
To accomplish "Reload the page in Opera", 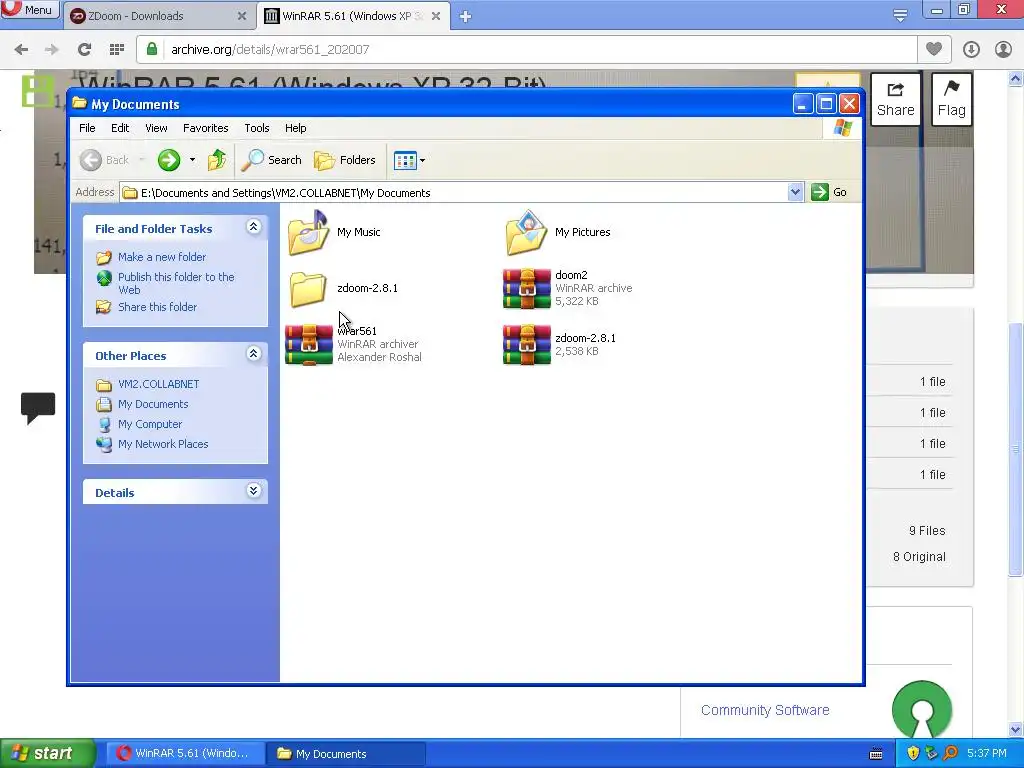I will coord(84,50).
